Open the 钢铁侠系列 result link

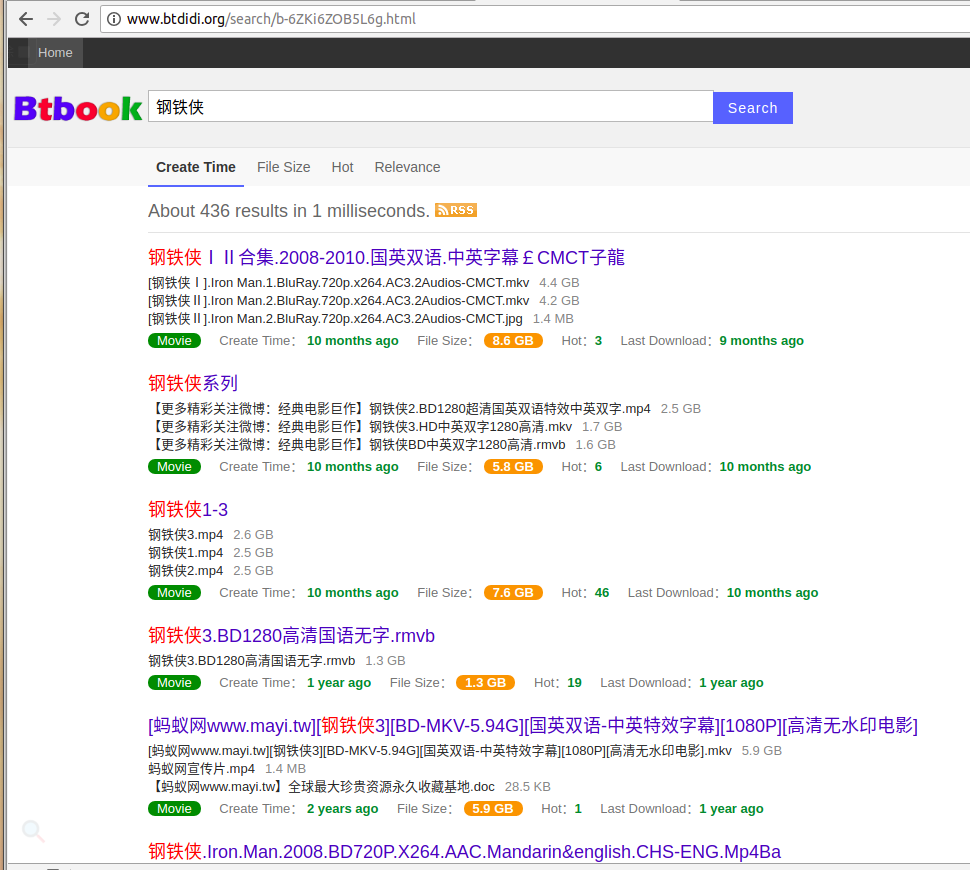(193, 383)
